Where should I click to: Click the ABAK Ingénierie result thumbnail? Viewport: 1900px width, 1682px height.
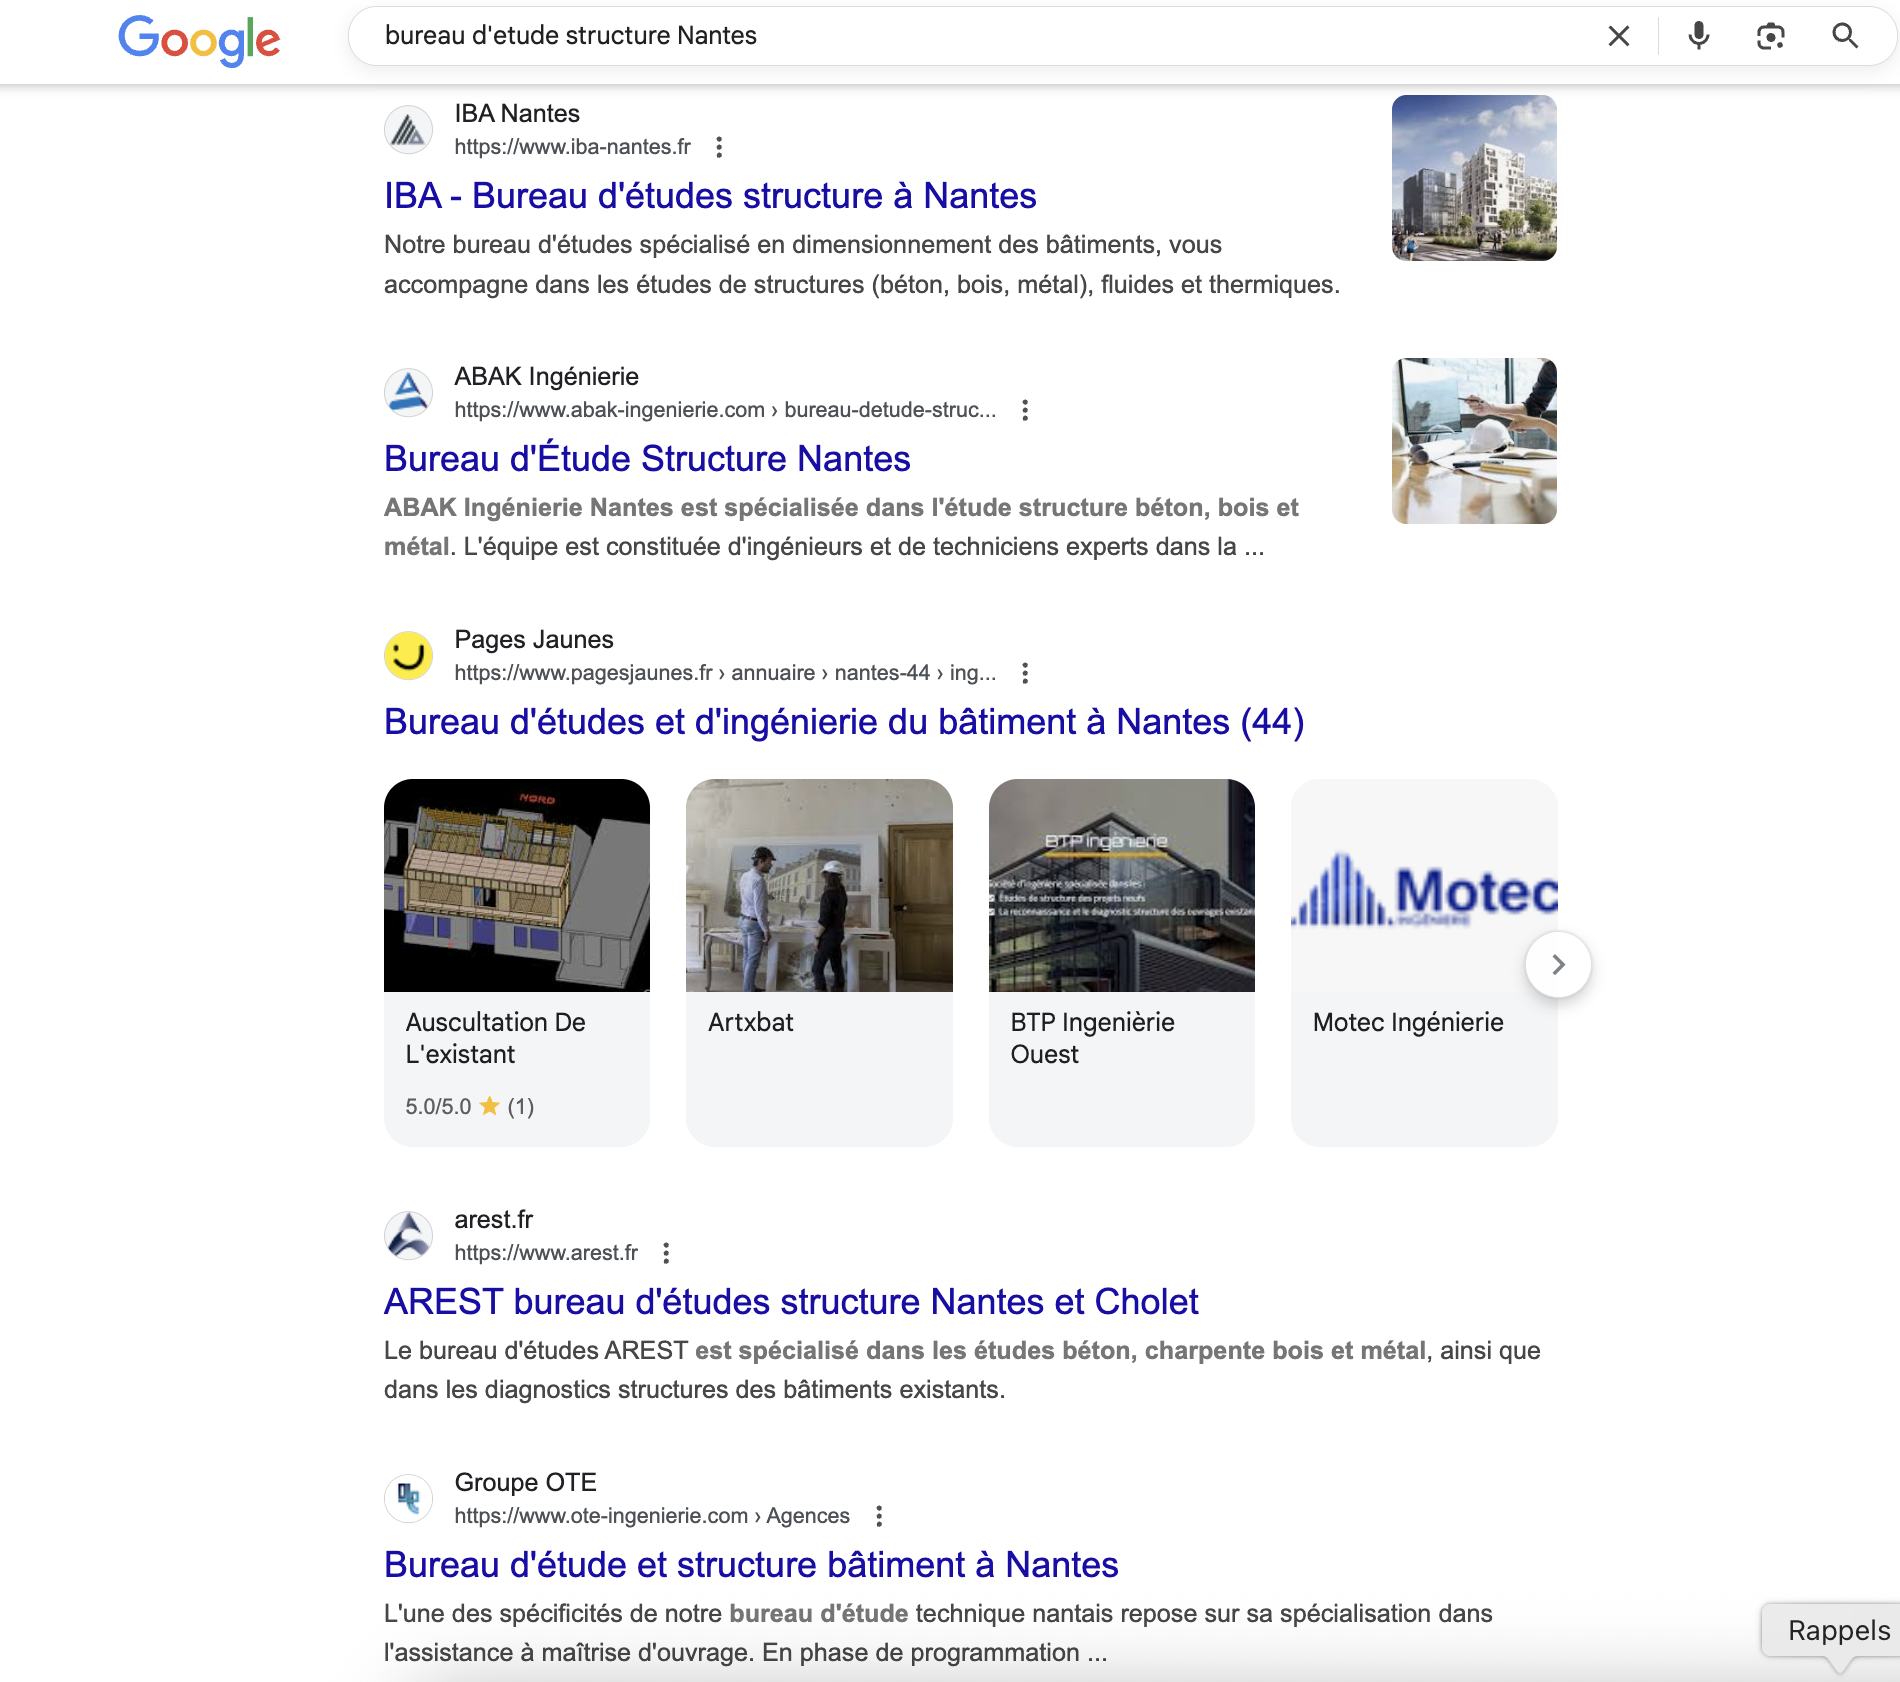point(1473,441)
